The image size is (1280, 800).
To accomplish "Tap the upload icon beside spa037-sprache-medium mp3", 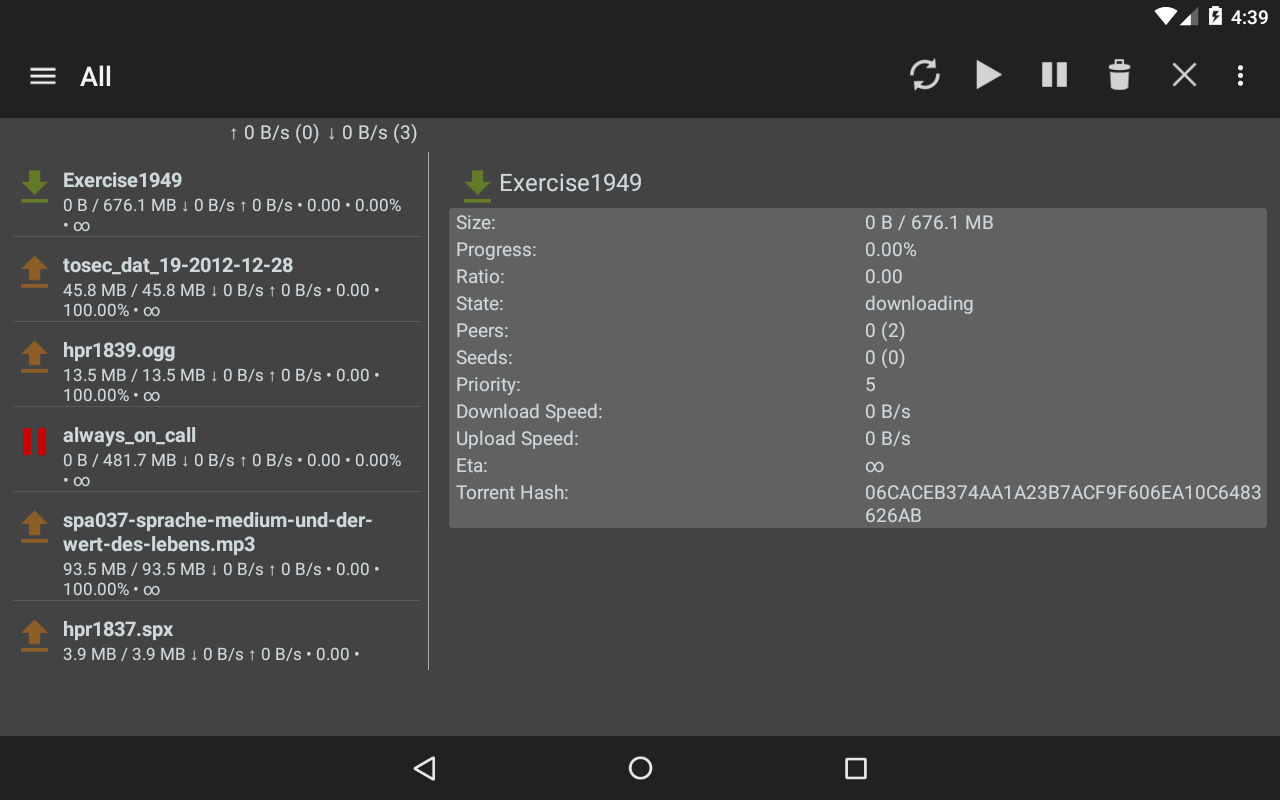I will [x=34, y=527].
